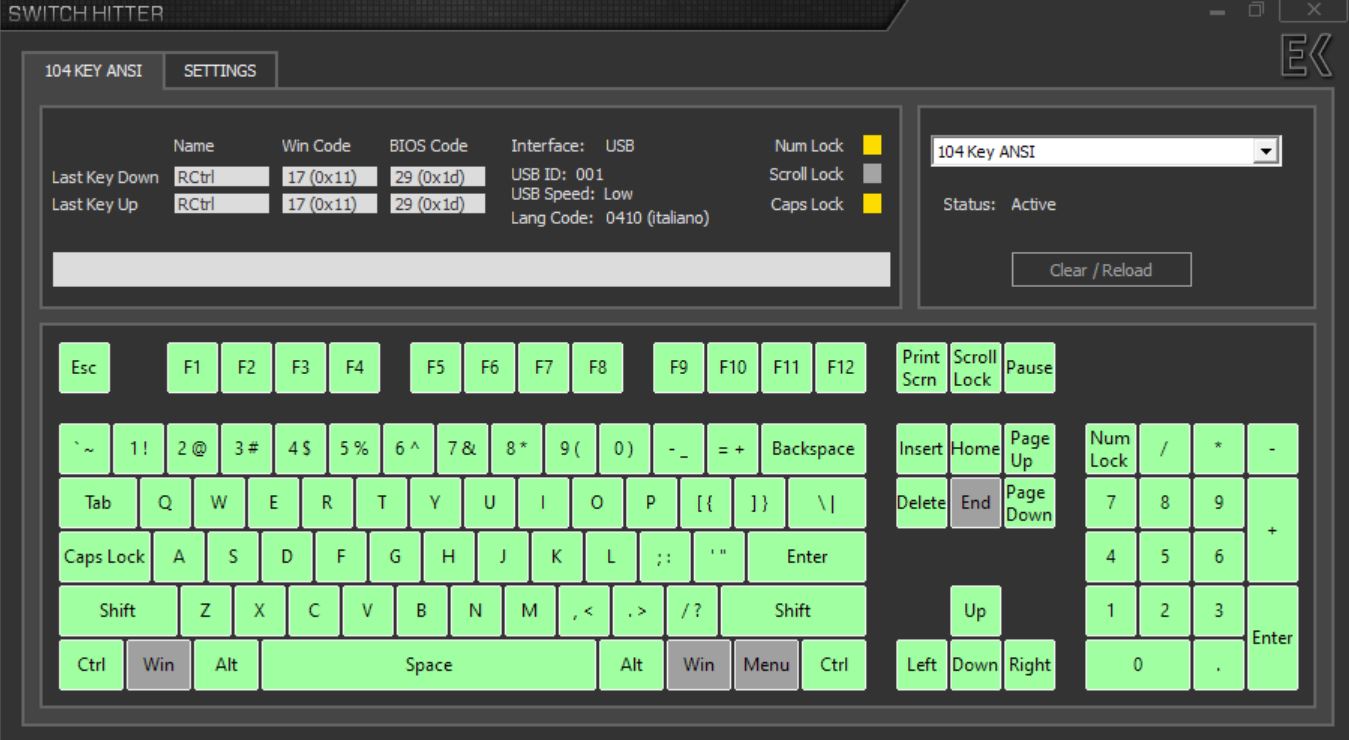Click the gray Menu key tile
1349x740 pixels.
click(x=766, y=665)
